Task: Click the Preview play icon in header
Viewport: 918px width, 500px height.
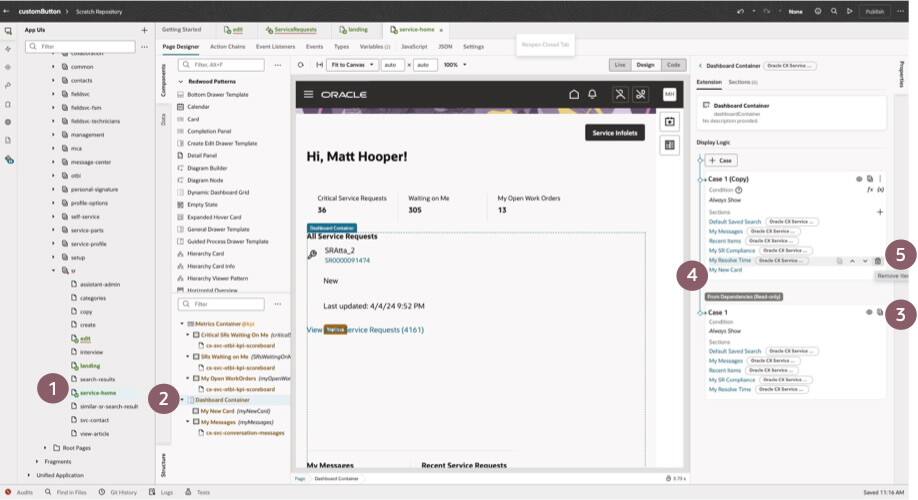Action: pyautogui.click(x=850, y=11)
